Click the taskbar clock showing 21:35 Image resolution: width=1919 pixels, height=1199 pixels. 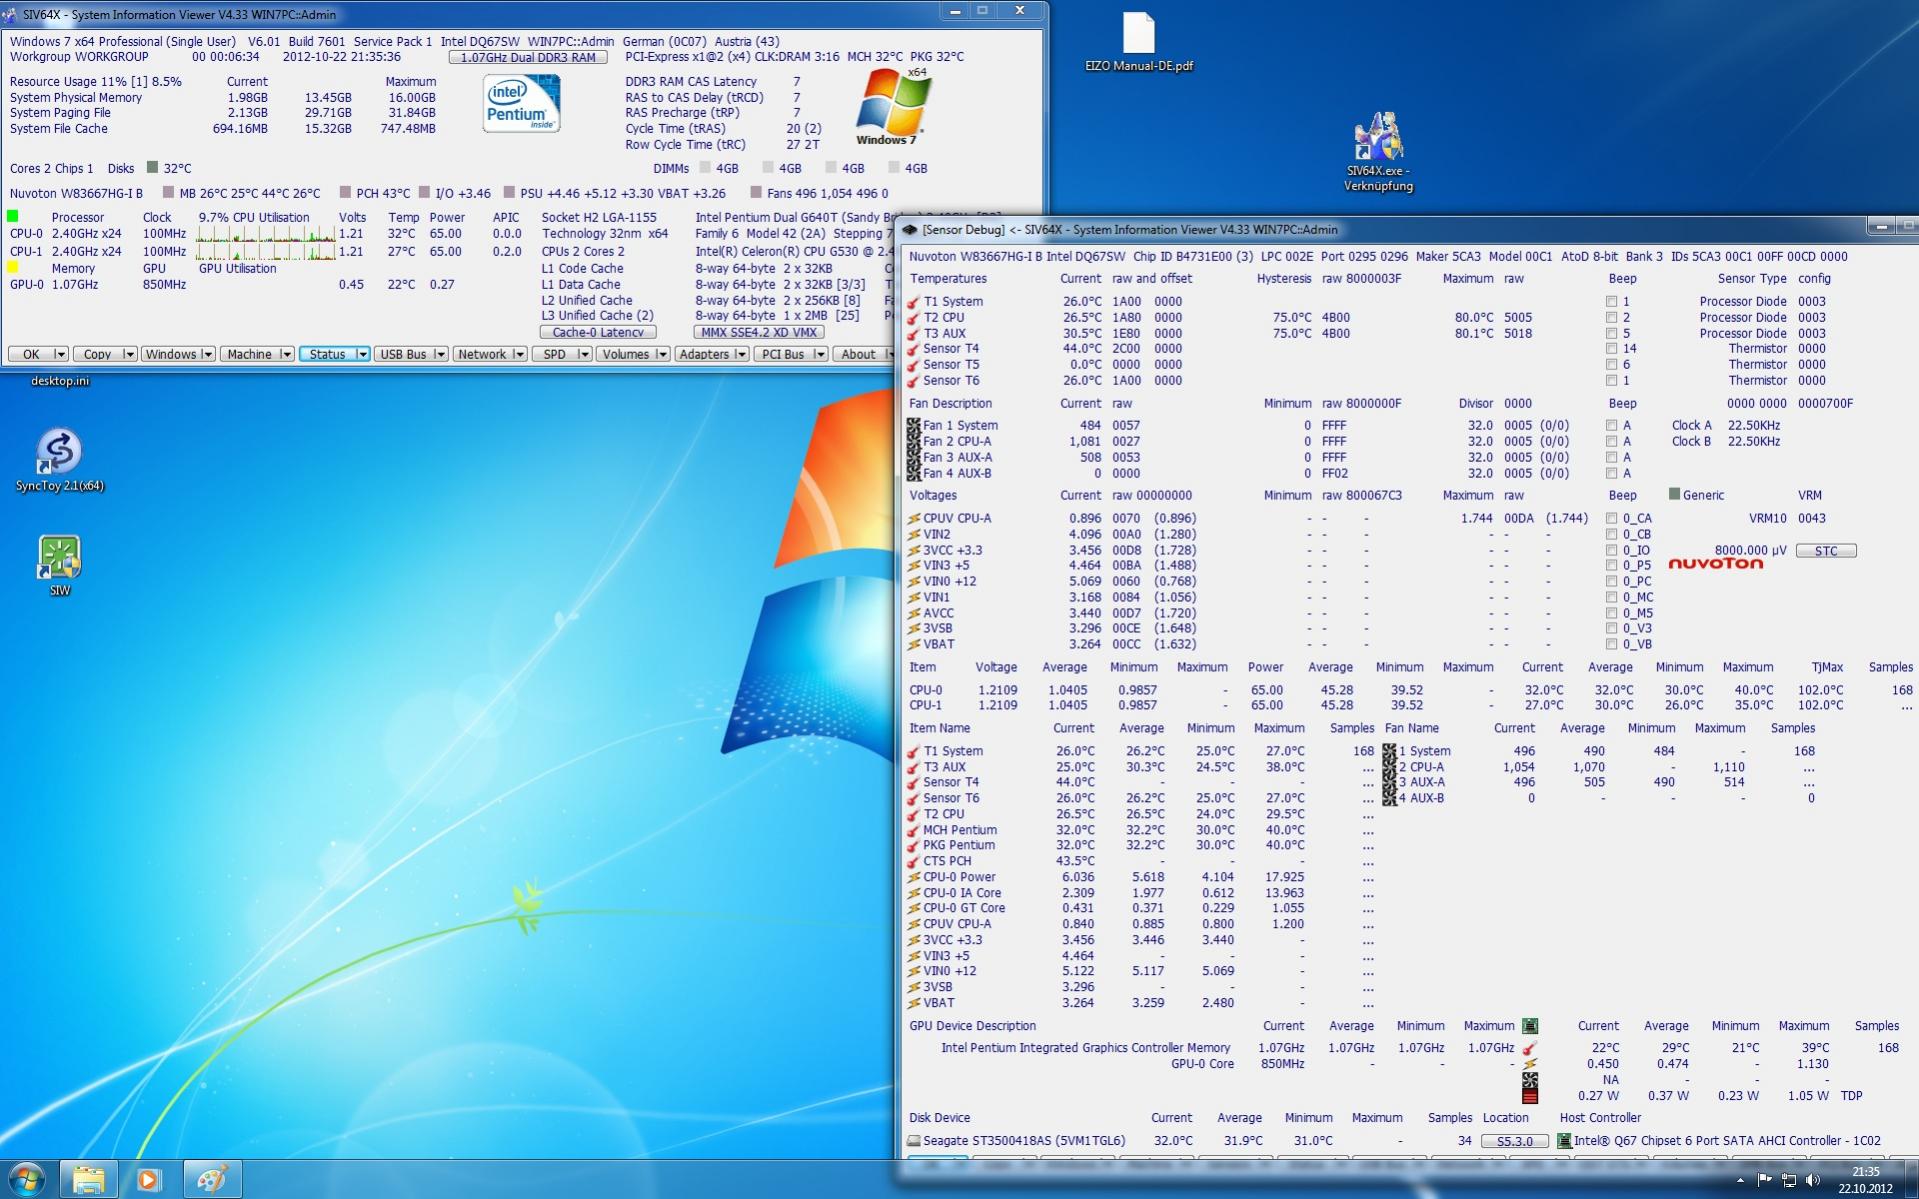(x=1865, y=1180)
